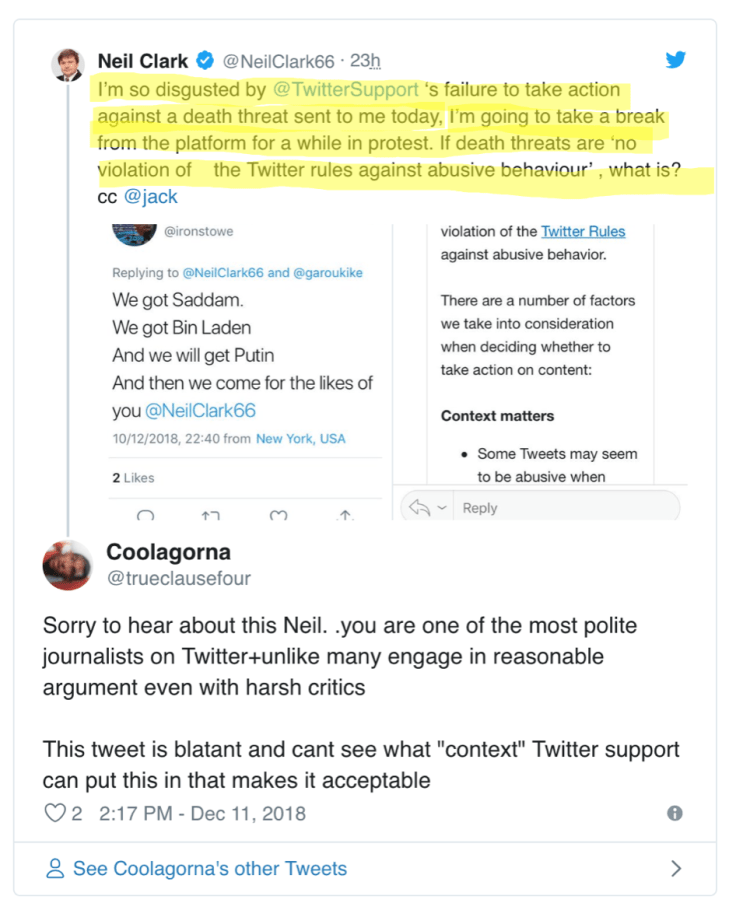Click the comment icon under embedded tweet
Screen dimensions: 736x924
(145, 516)
